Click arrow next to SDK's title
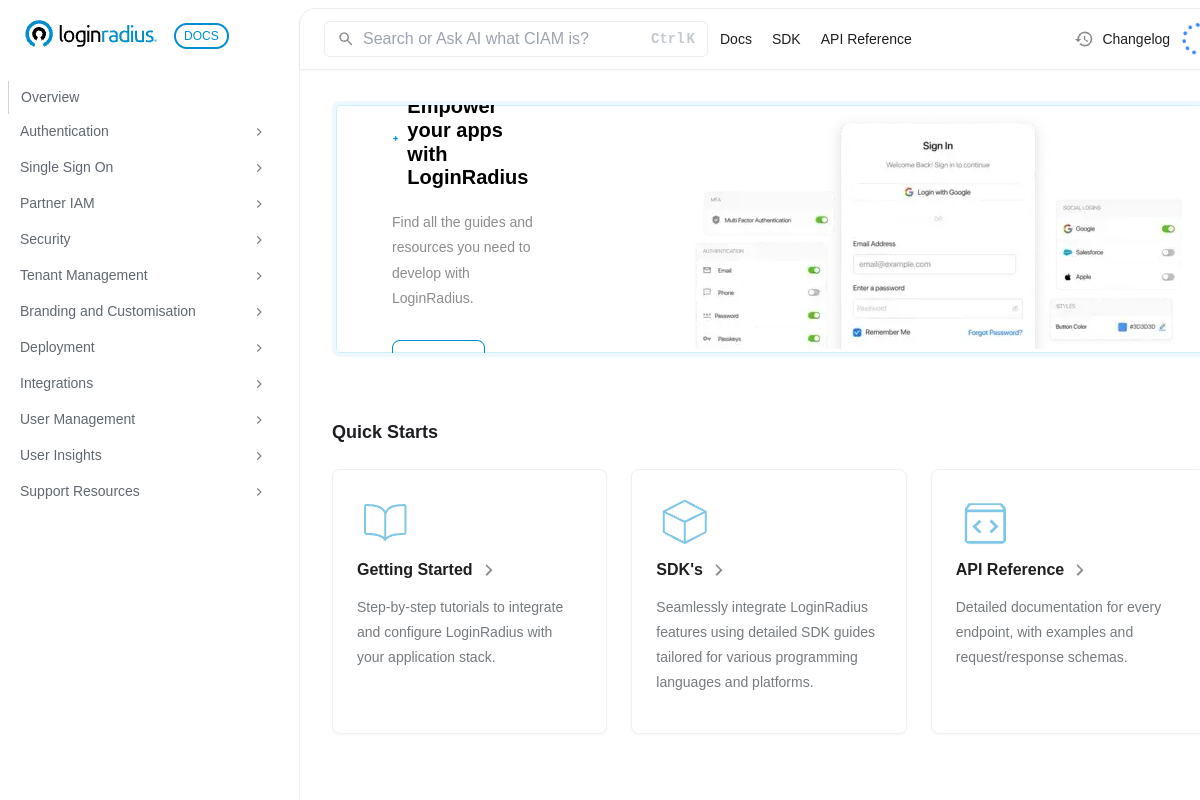1200x800 pixels. pyautogui.click(x=718, y=570)
